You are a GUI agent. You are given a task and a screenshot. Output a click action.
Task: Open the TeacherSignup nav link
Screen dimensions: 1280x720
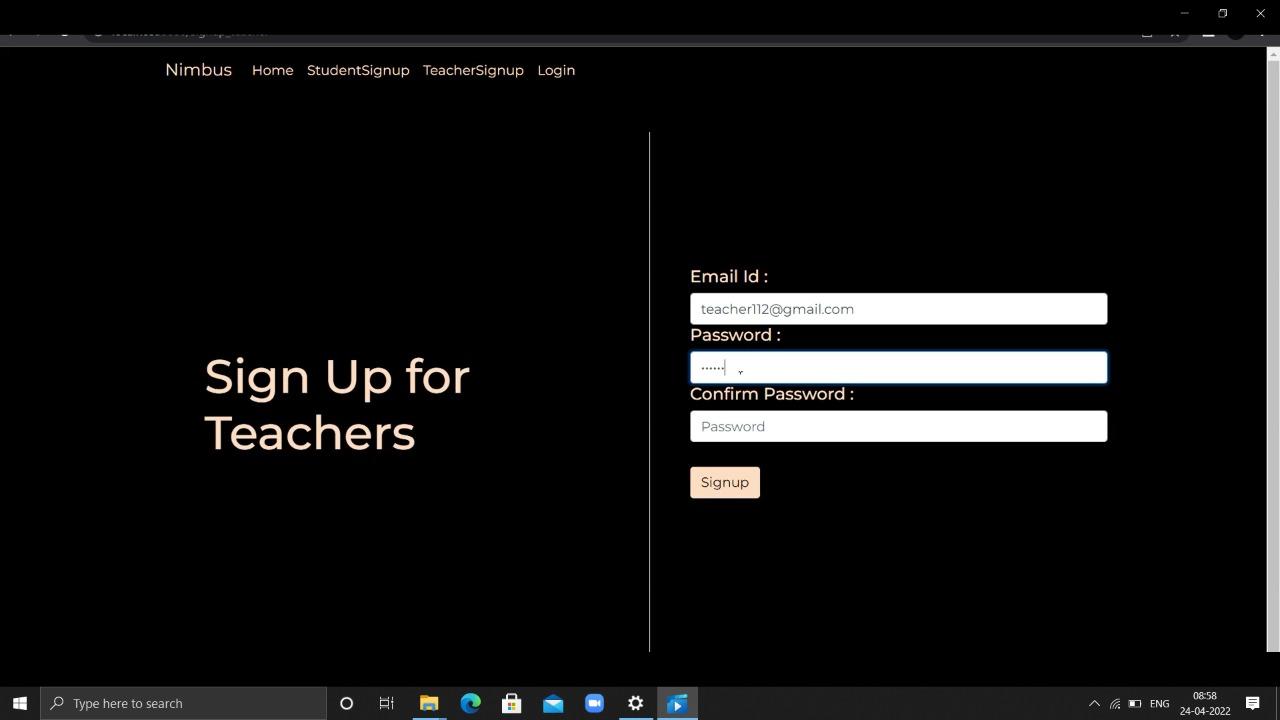[x=473, y=70]
